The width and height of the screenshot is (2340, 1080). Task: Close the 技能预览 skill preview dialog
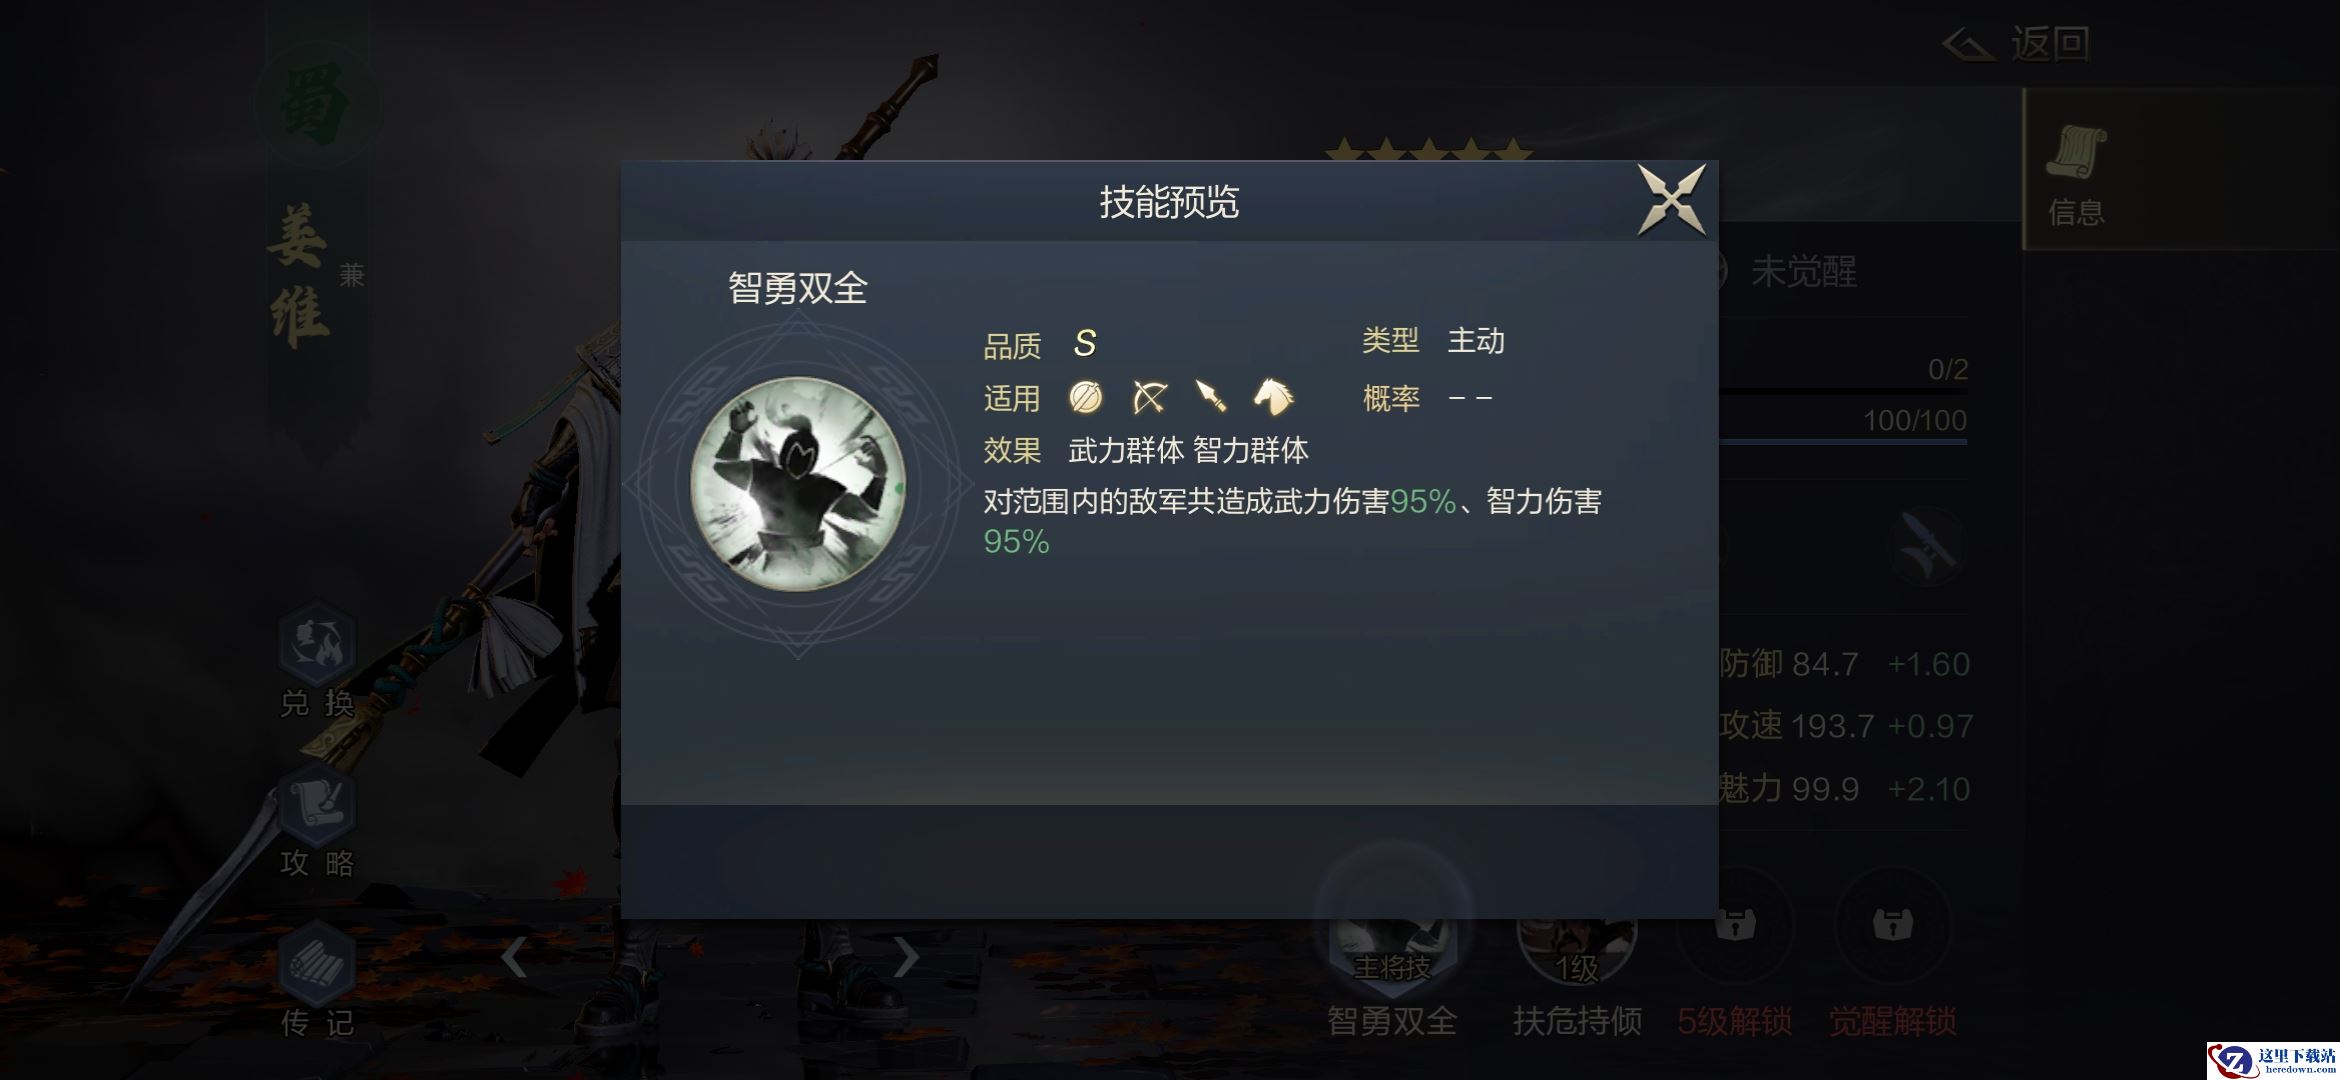[1671, 200]
